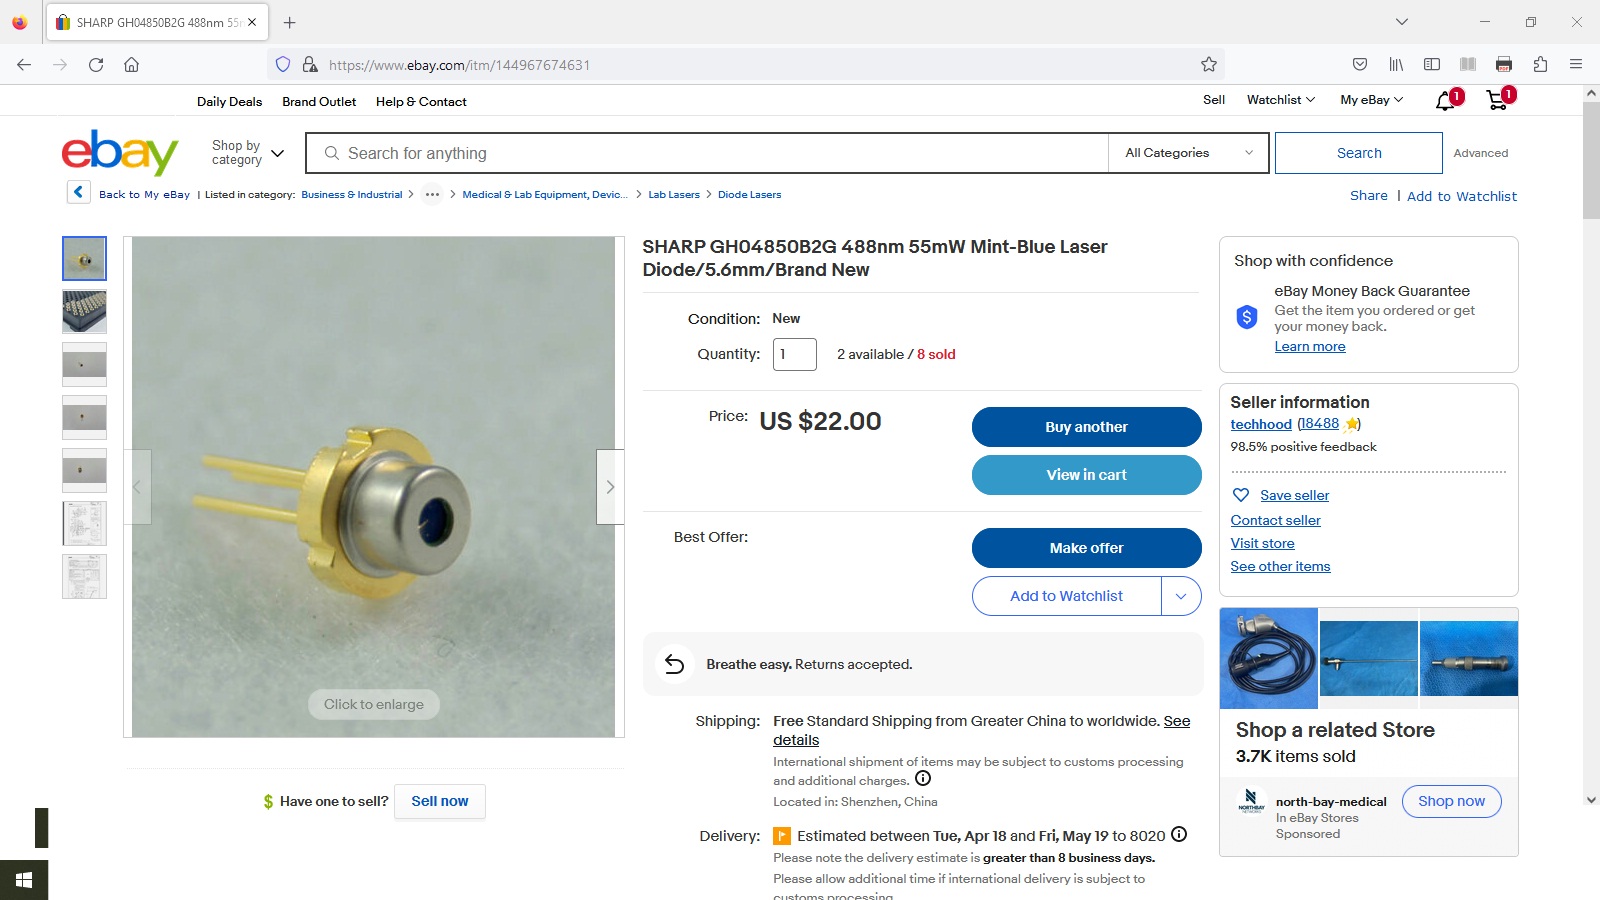The image size is (1600, 900).
Task: Open the extensions puzzle icon
Action: (1540, 65)
